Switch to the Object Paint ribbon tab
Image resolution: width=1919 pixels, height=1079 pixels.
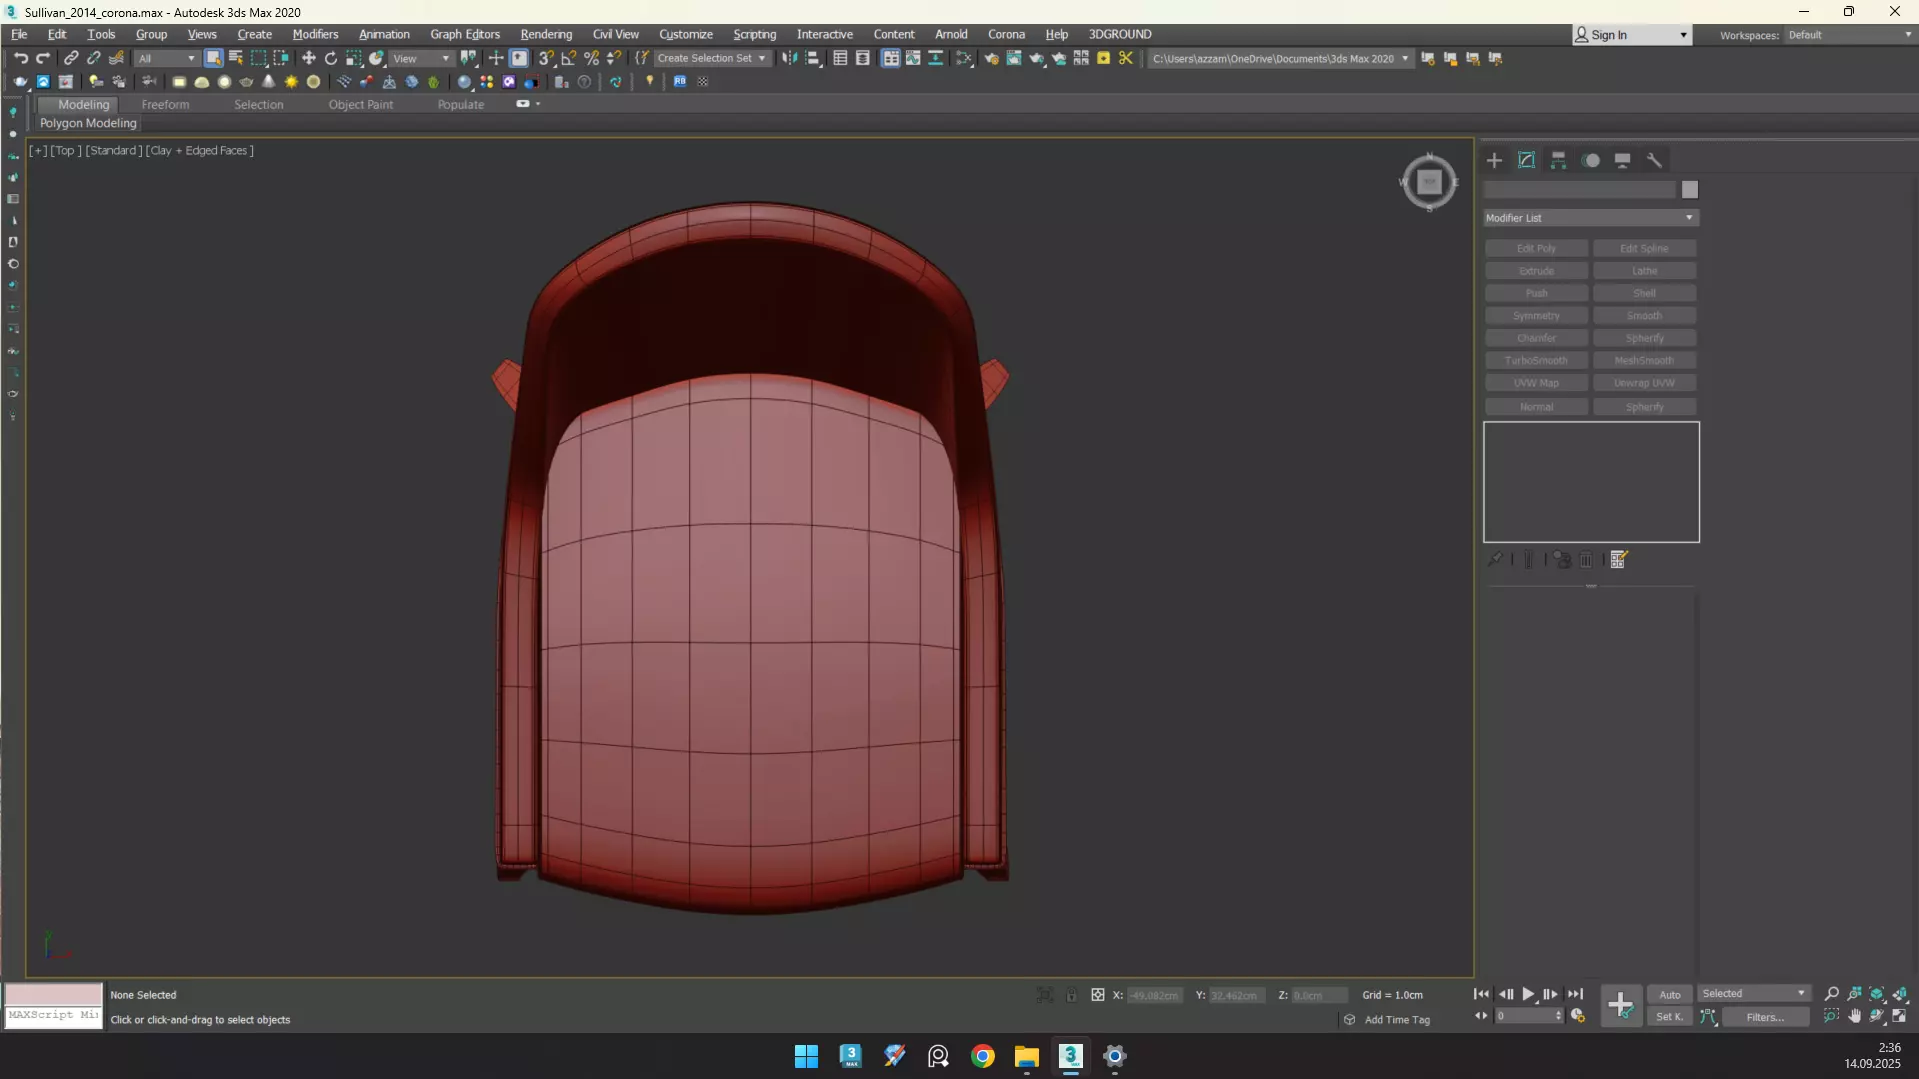(361, 104)
